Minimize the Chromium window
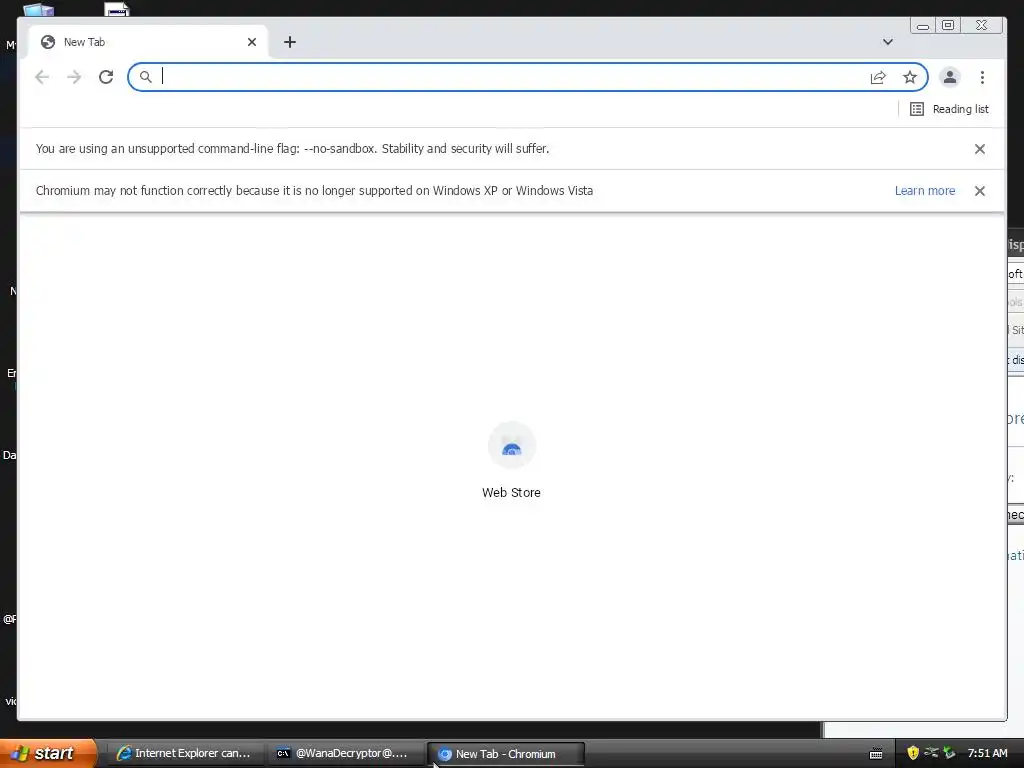The width and height of the screenshot is (1024, 768). (923, 25)
